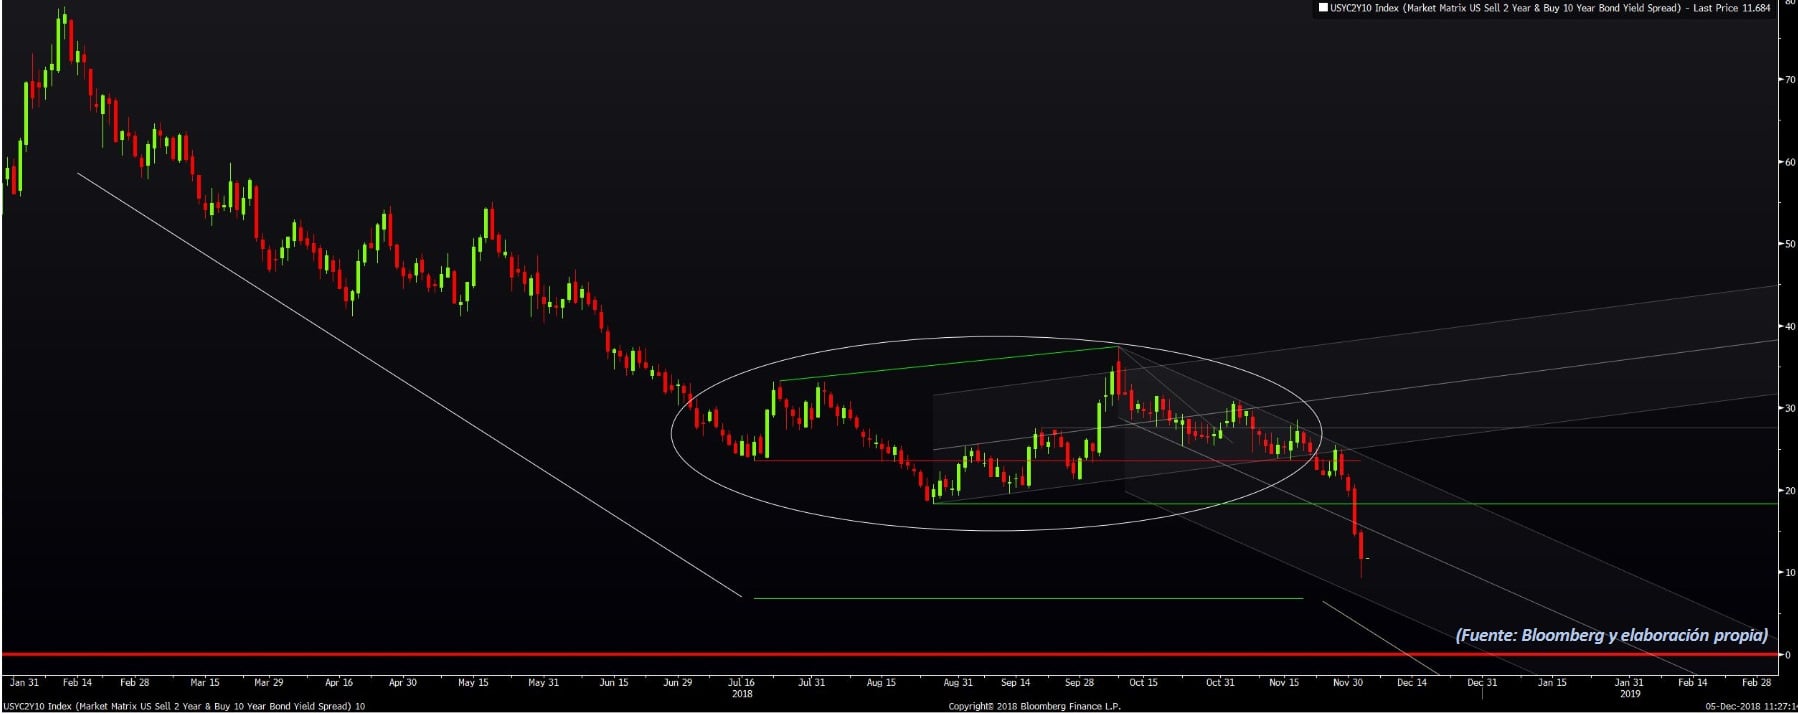The image size is (1798, 714).
Task: Click the 'Dec 14' date axis label
Action: coord(1412,682)
